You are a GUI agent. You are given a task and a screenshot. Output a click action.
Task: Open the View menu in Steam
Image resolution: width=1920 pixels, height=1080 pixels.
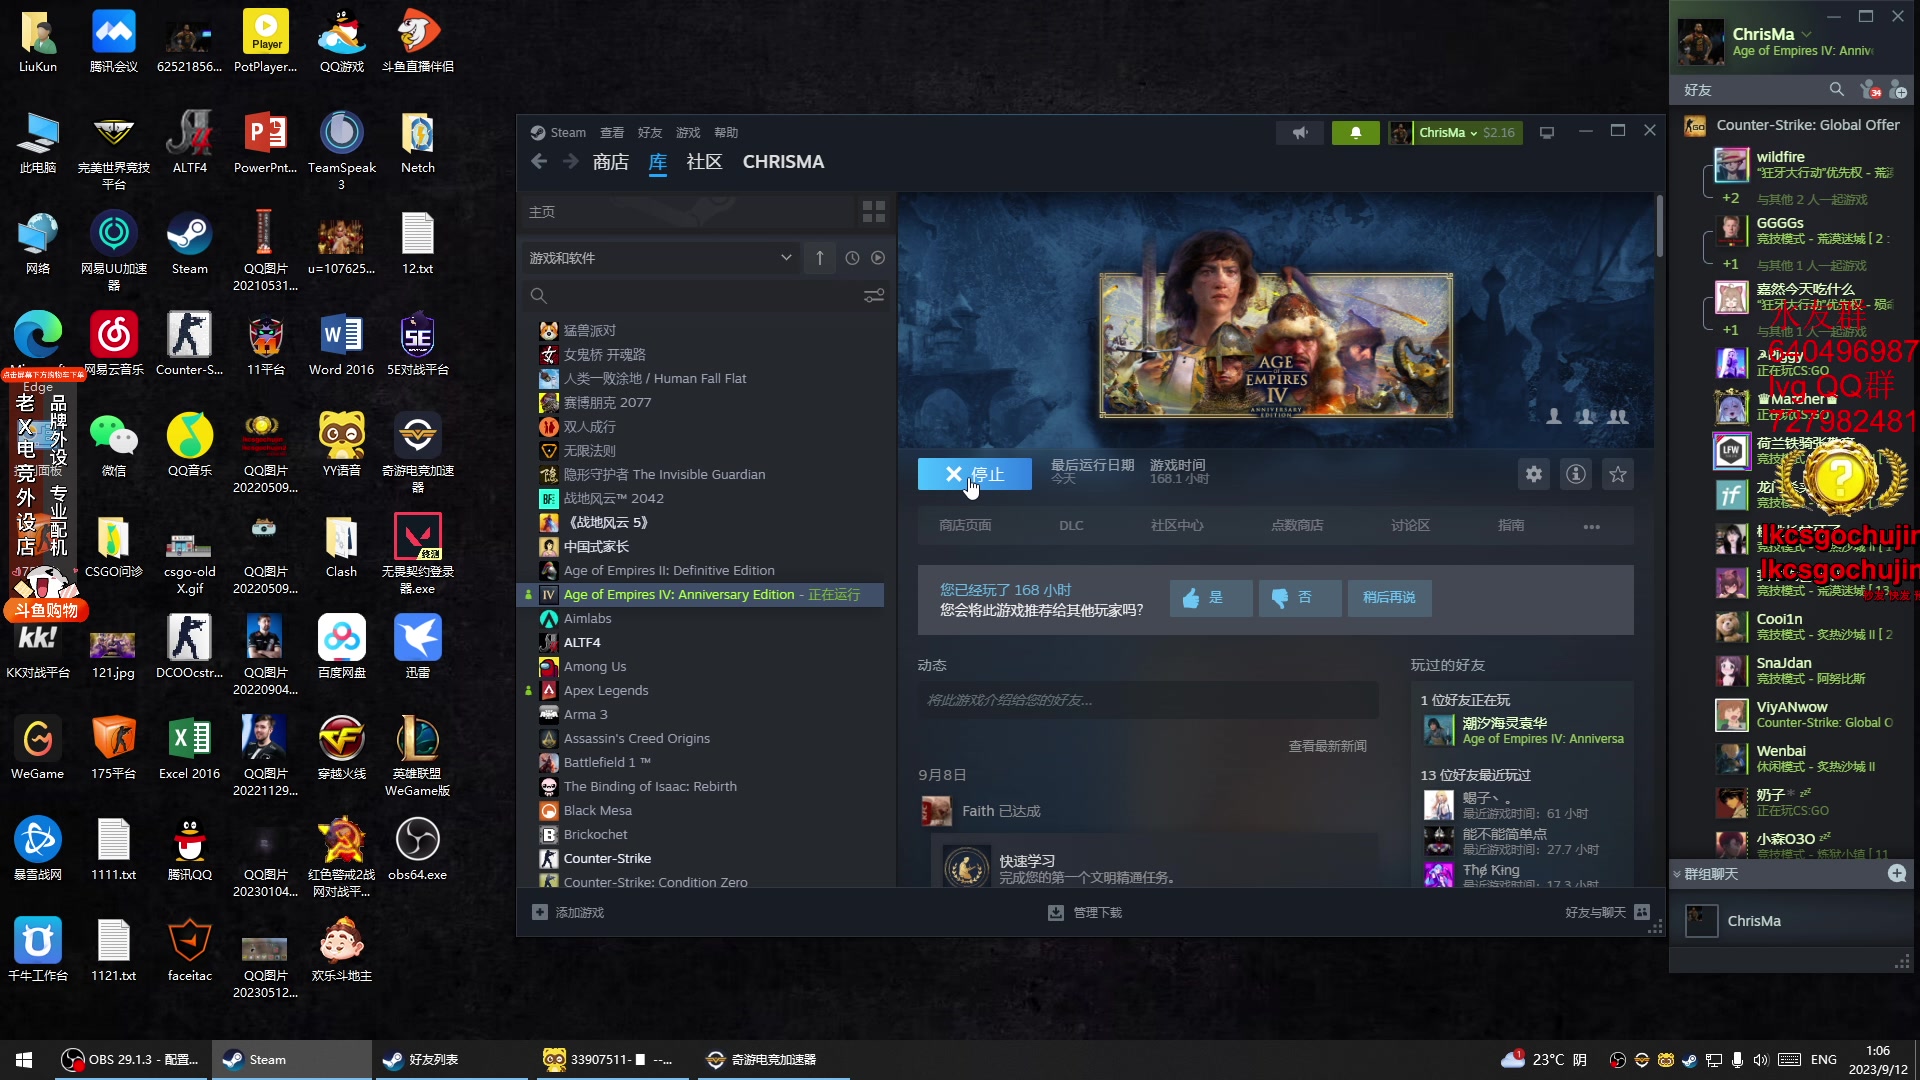(612, 133)
